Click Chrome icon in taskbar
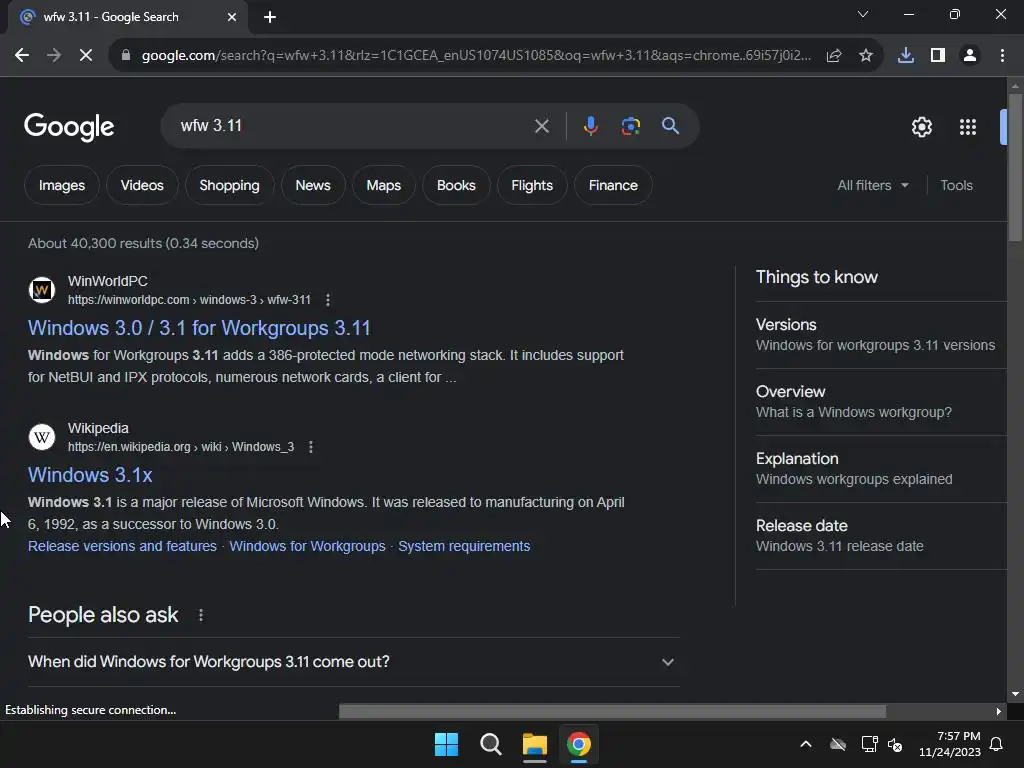Screen dimensions: 1024x768 tap(579, 744)
